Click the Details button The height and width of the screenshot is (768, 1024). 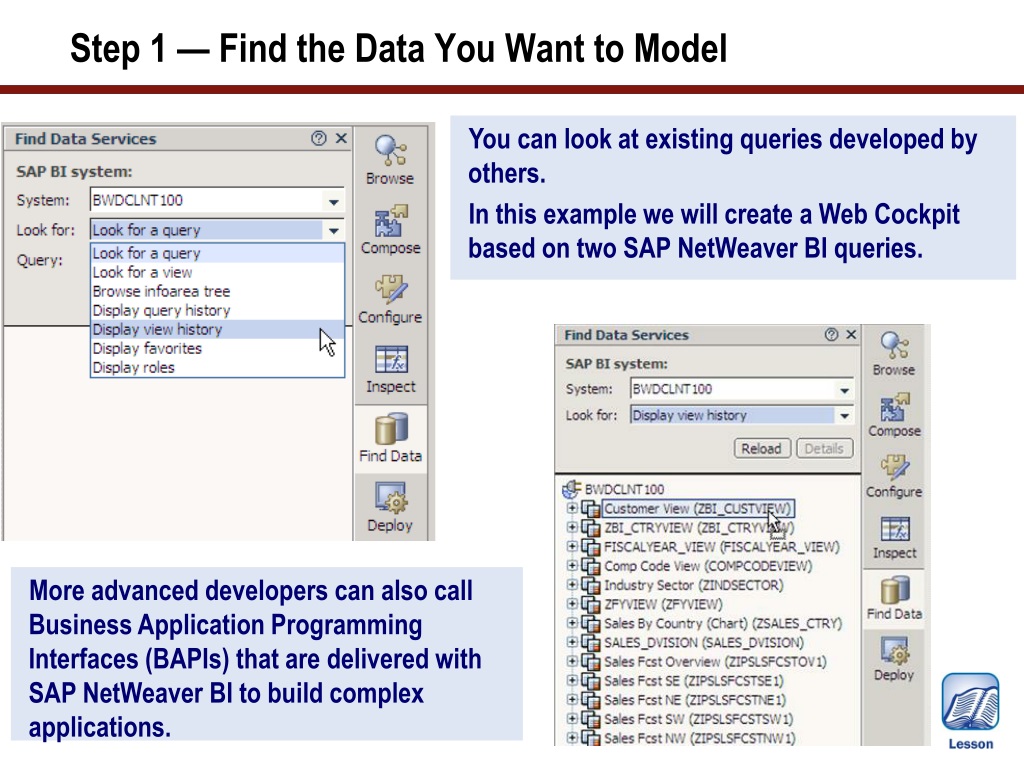[824, 449]
